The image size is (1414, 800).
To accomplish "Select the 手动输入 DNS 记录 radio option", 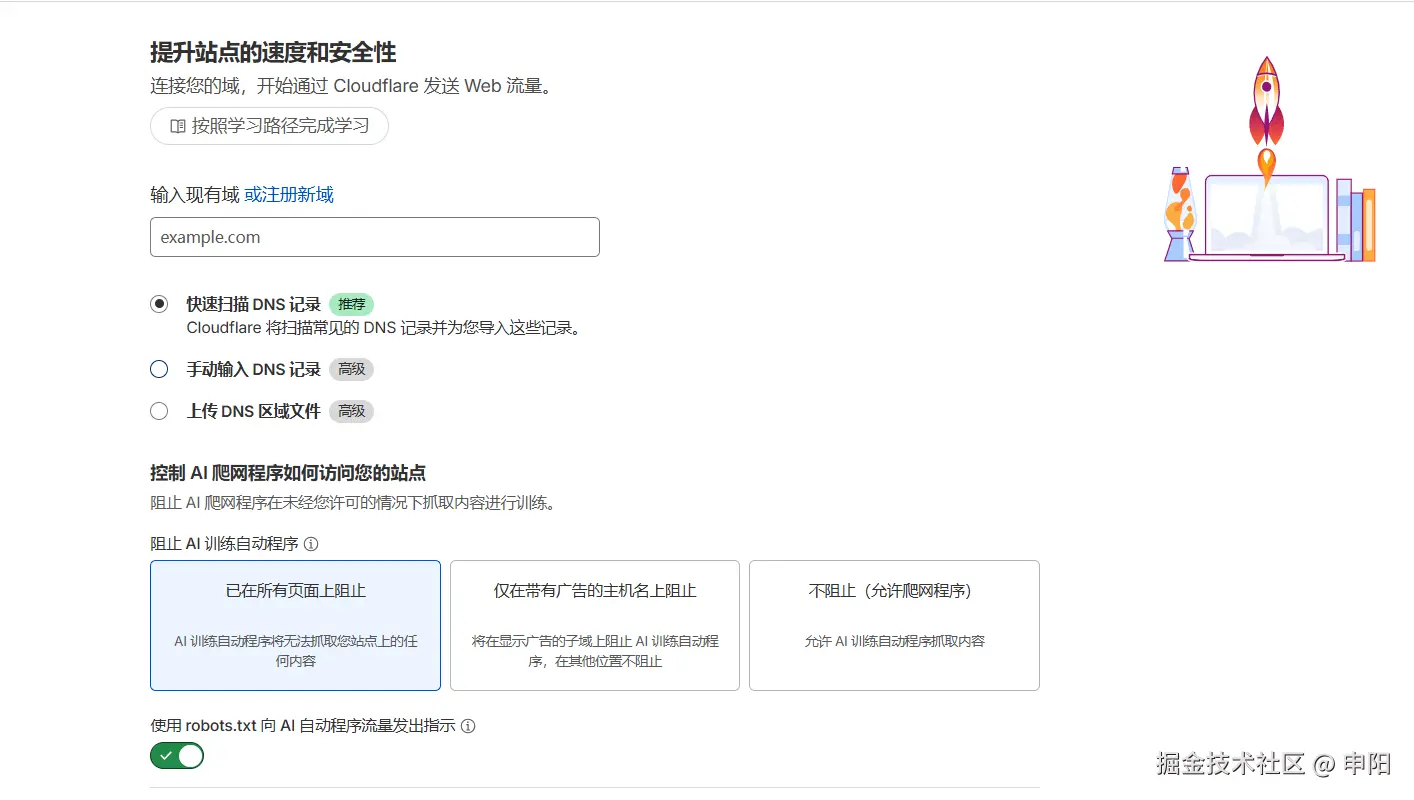I will click(x=159, y=369).
